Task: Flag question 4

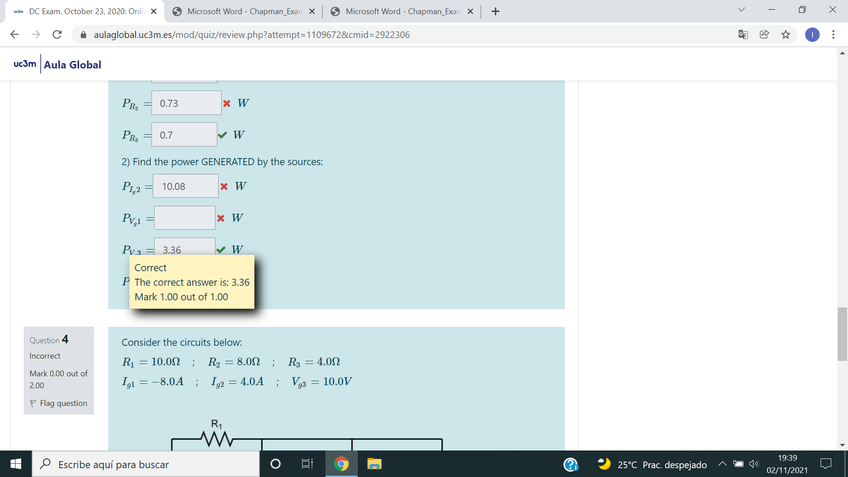Action: click(x=61, y=403)
